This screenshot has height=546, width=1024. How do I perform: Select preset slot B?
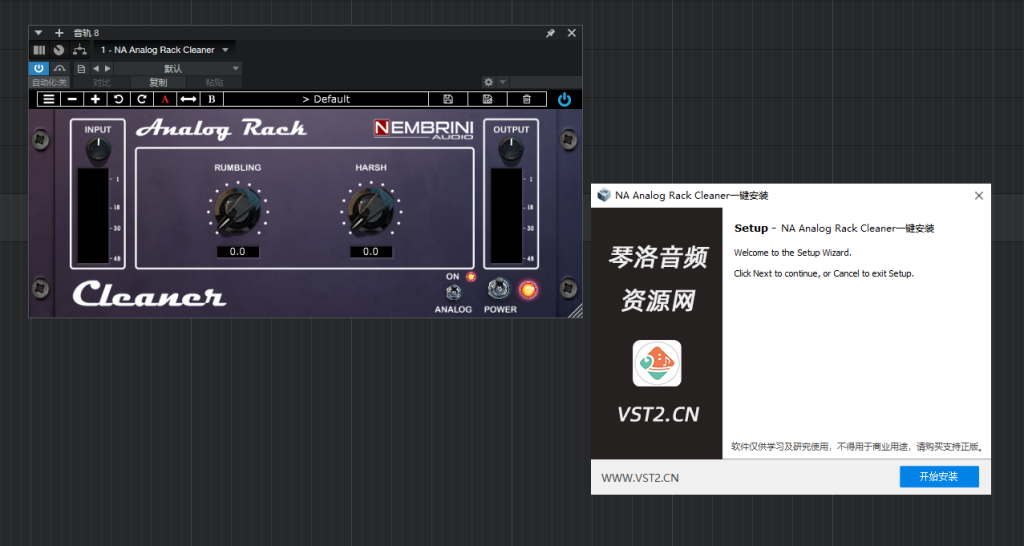212,99
